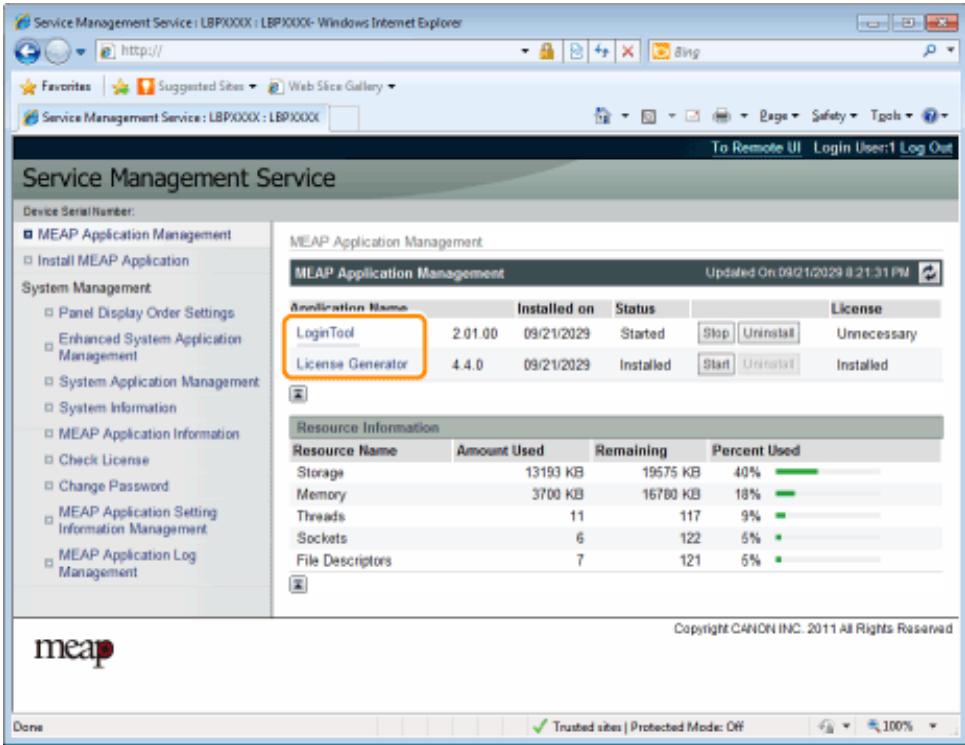965x745 pixels.
Task: Follow the To Remote UI link
Action: 756,148
